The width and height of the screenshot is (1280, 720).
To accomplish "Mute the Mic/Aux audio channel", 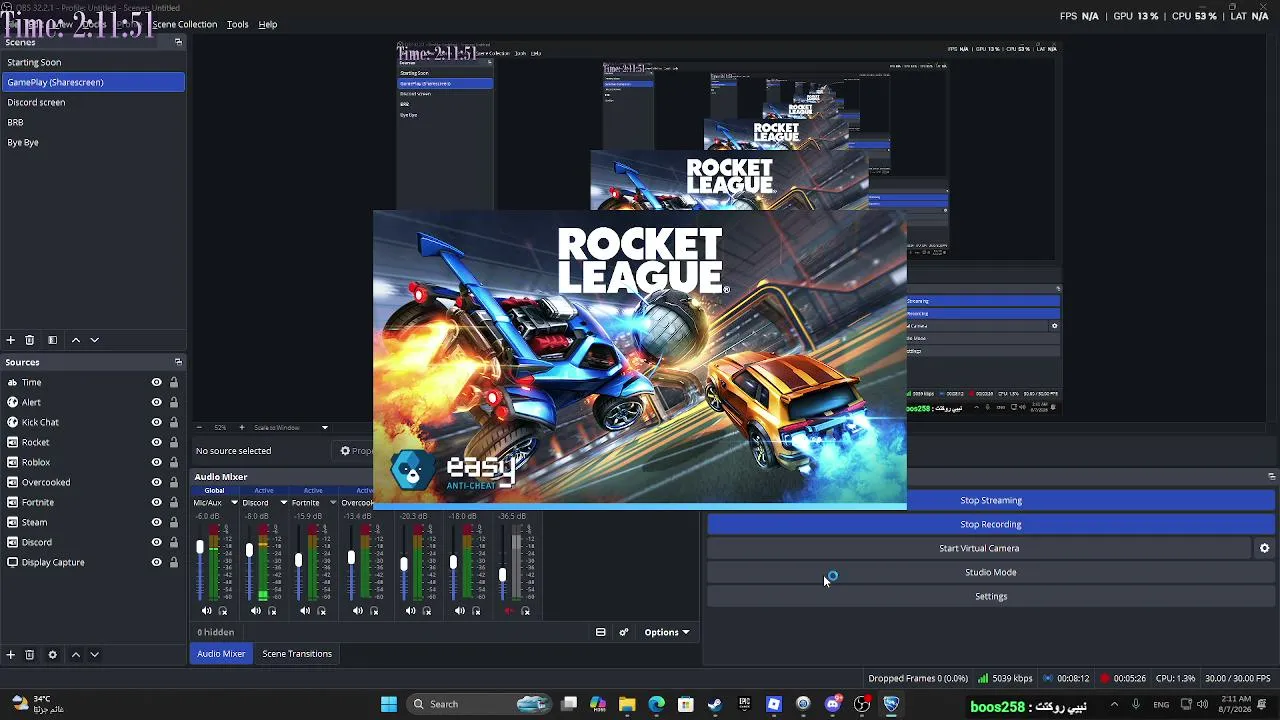I will click(207, 611).
